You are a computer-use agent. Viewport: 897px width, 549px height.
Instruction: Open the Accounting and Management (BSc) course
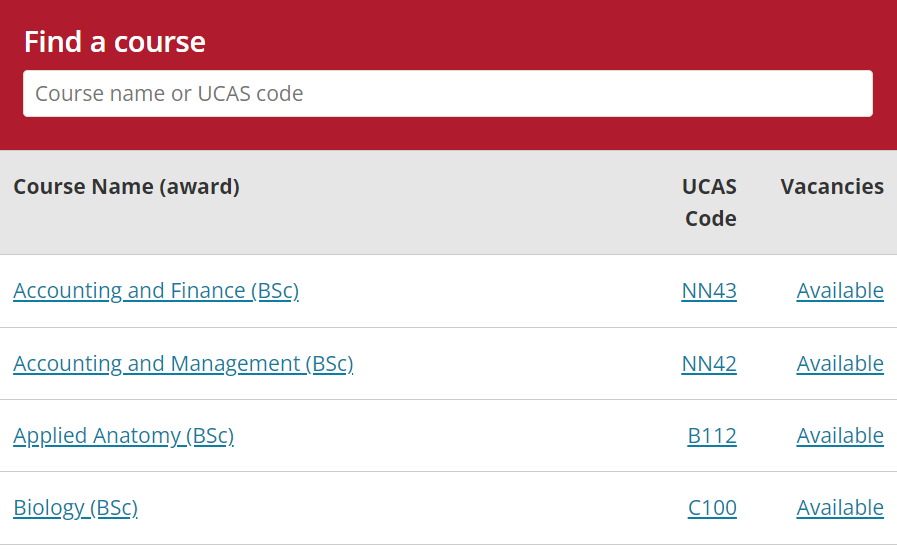(x=183, y=364)
